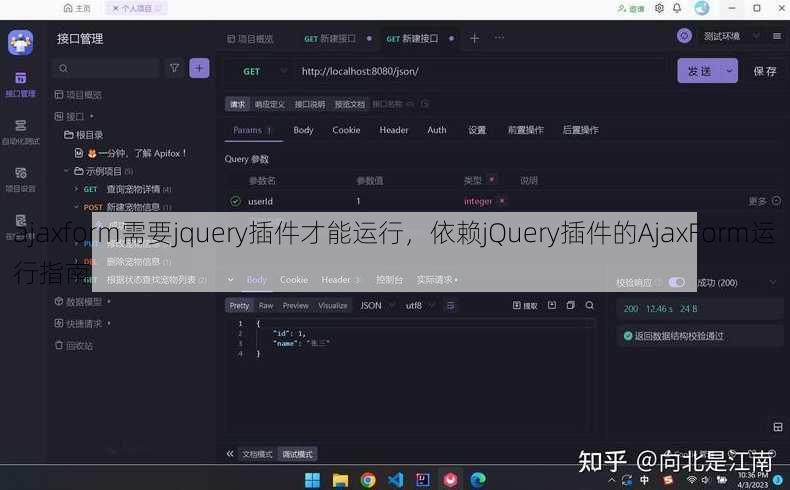Viewport: 790px width, 490px height.
Task: Click the 提取 extract icon in response
Action: [524, 305]
